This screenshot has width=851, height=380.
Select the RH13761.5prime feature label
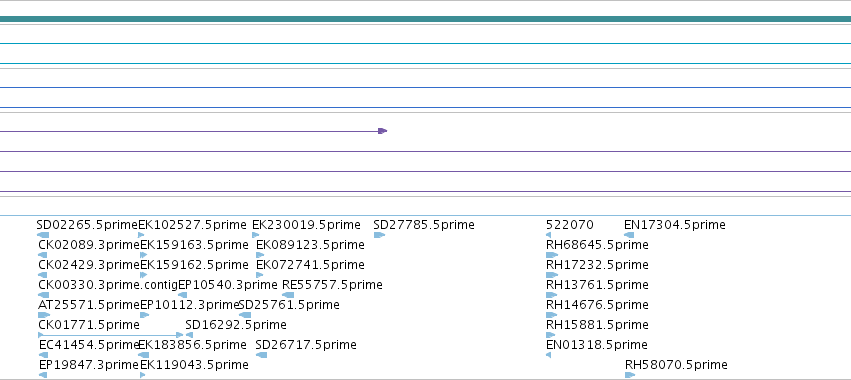(x=597, y=285)
